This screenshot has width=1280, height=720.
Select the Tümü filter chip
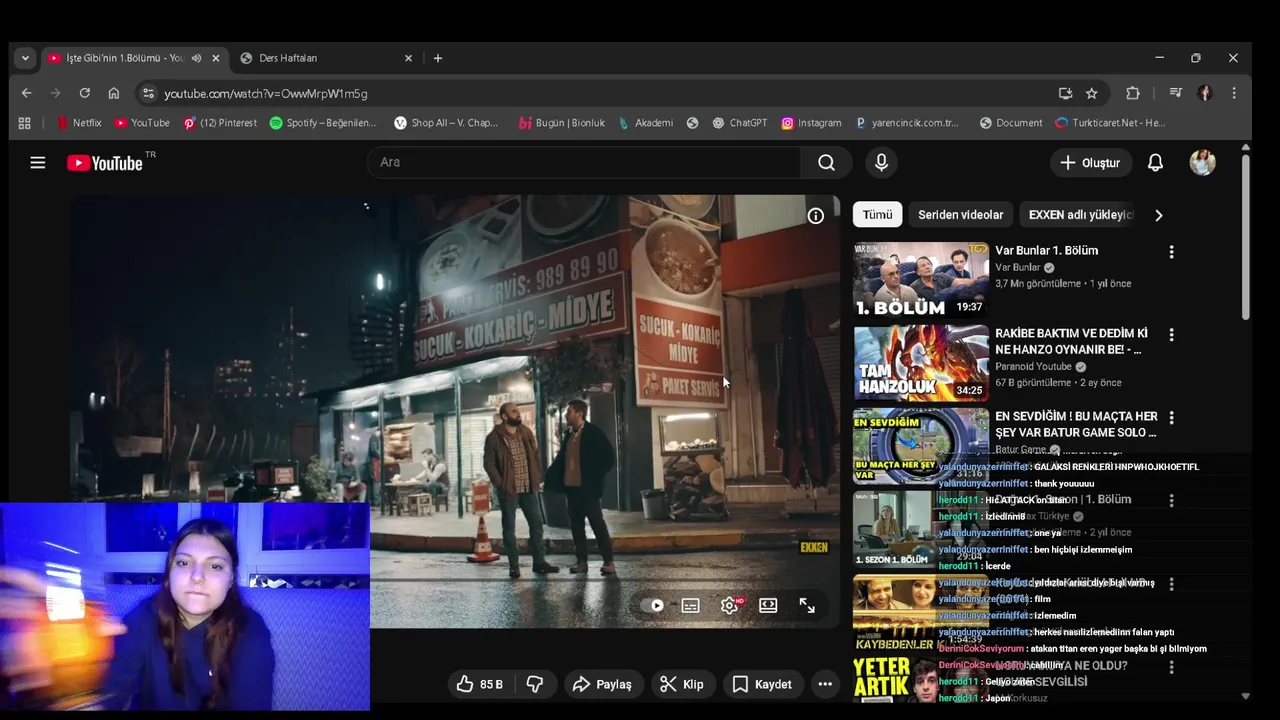[x=877, y=215]
